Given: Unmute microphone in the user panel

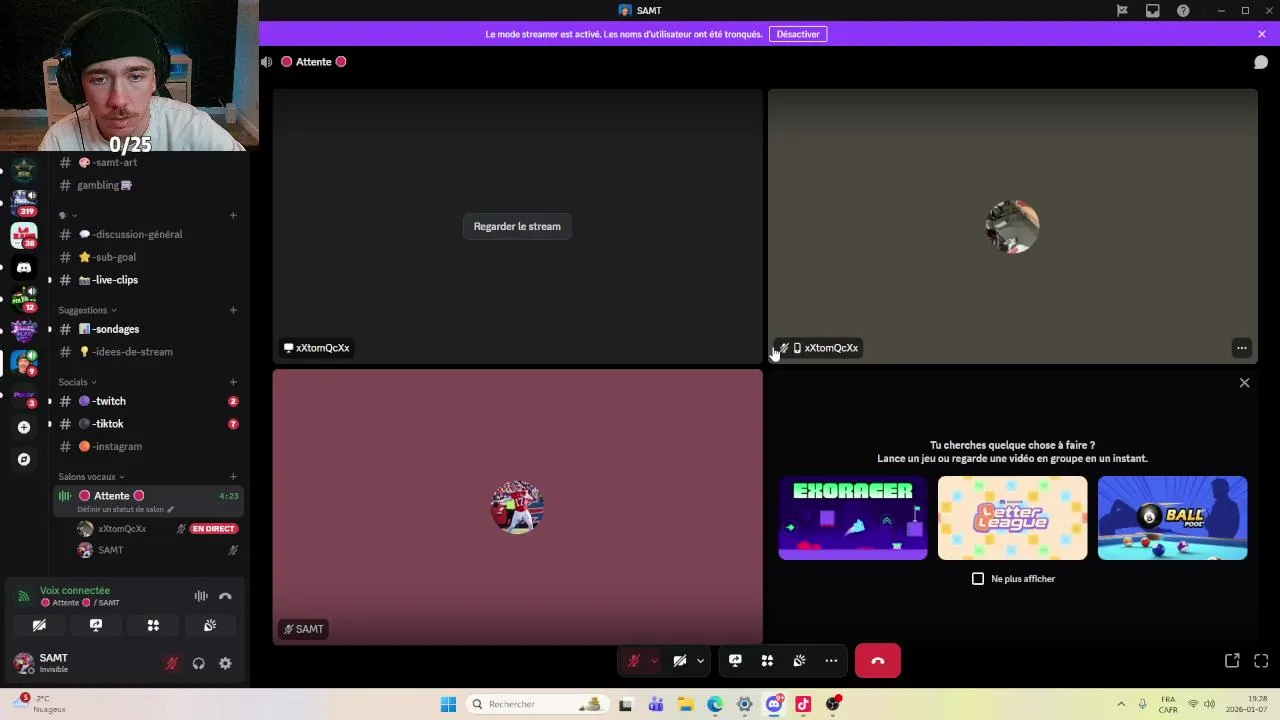Looking at the screenshot, I should 172,663.
